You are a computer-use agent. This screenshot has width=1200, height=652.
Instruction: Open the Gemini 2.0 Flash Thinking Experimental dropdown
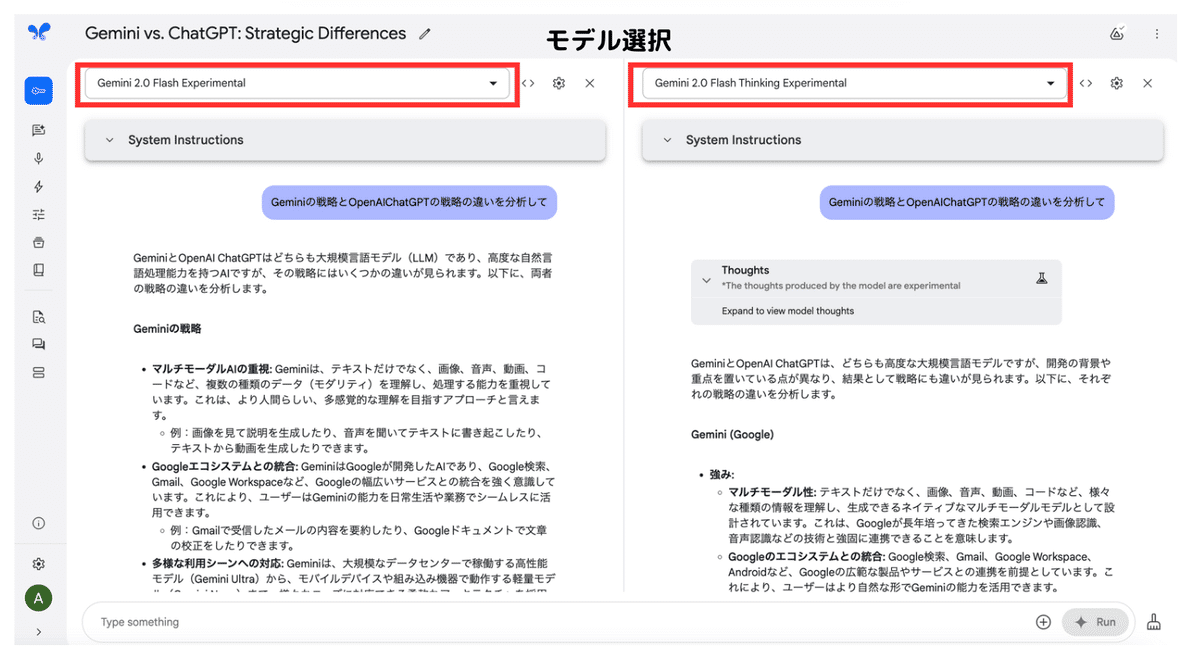(x=855, y=83)
